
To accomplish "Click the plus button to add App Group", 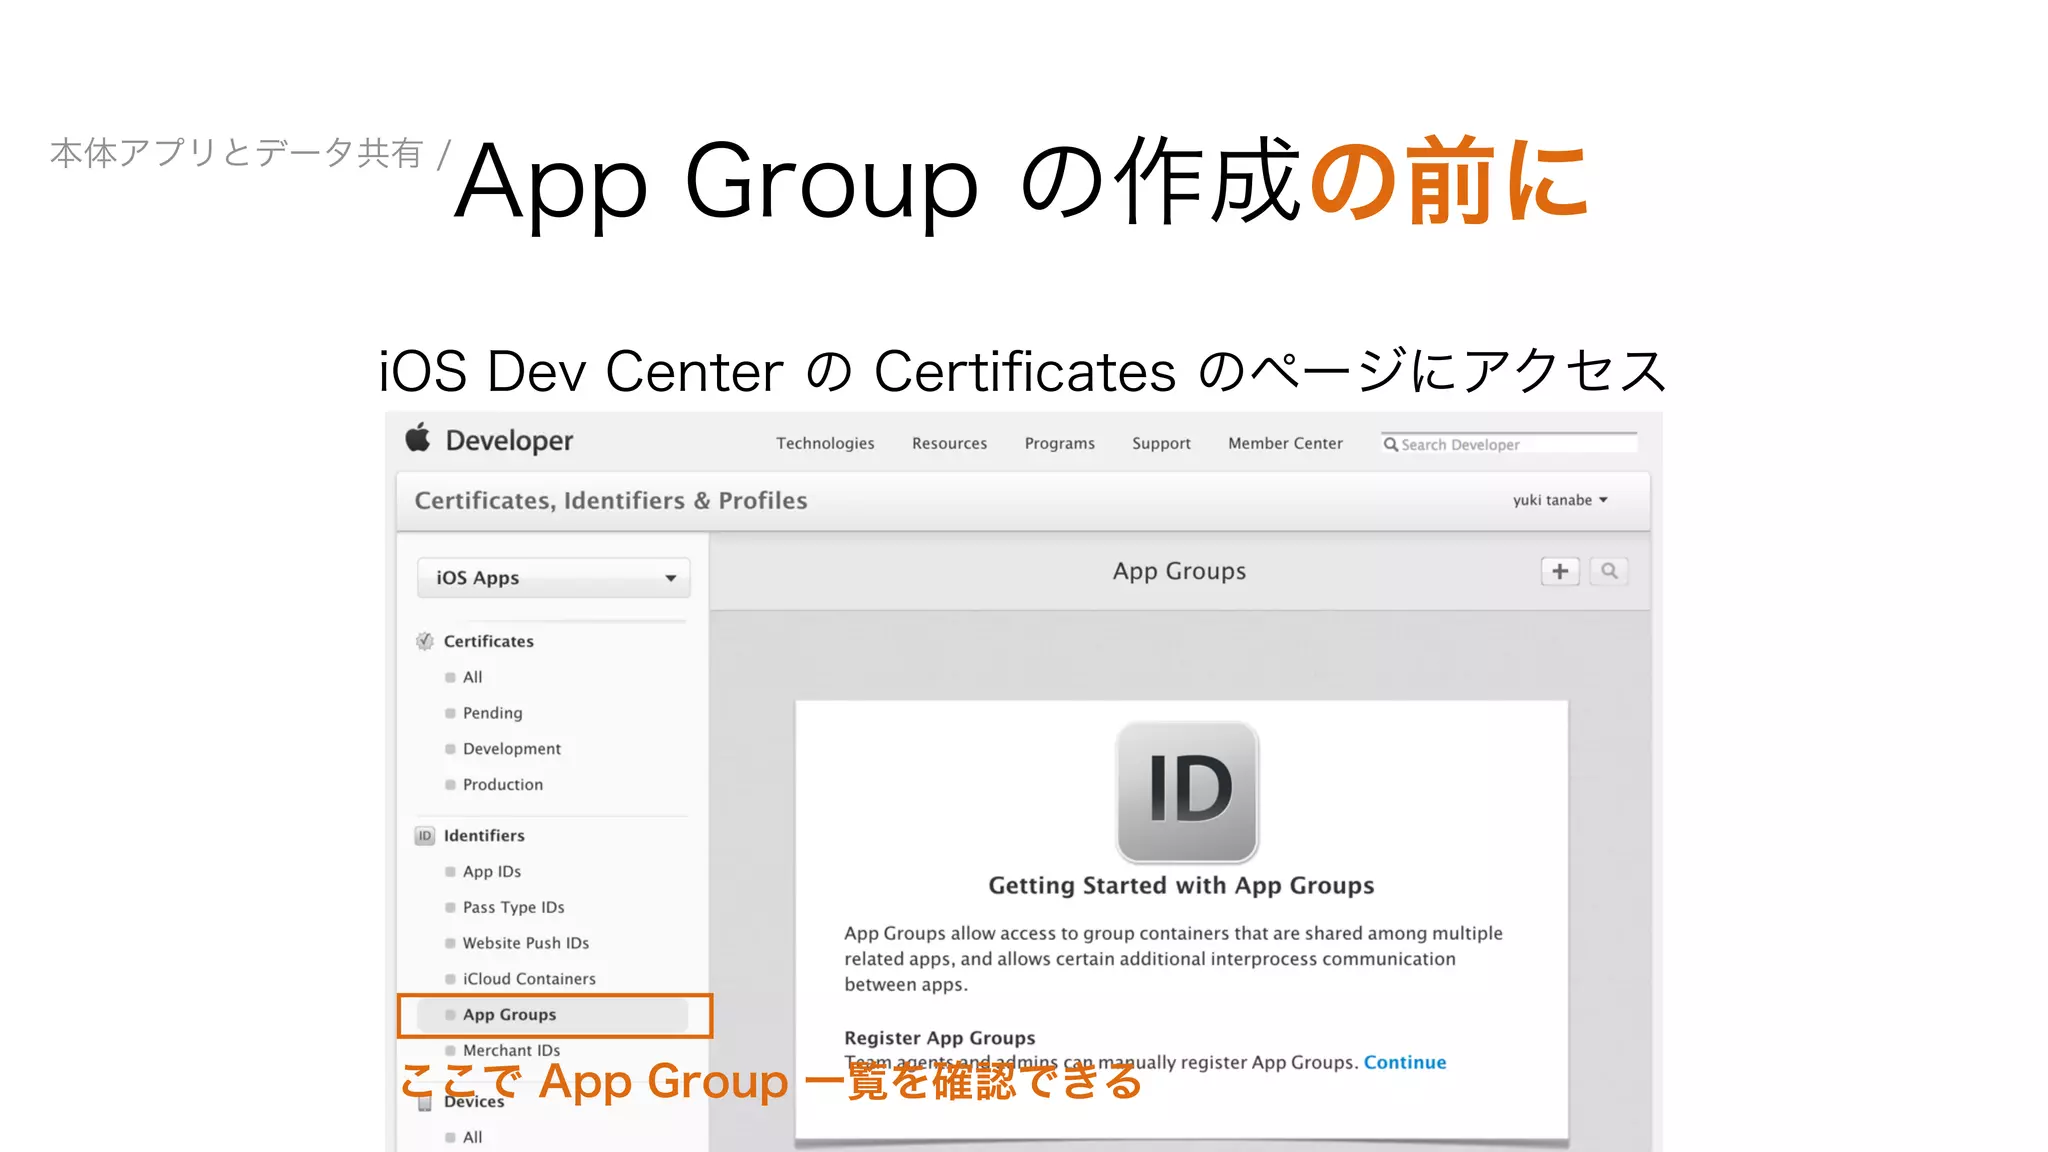I will coord(1560,571).
